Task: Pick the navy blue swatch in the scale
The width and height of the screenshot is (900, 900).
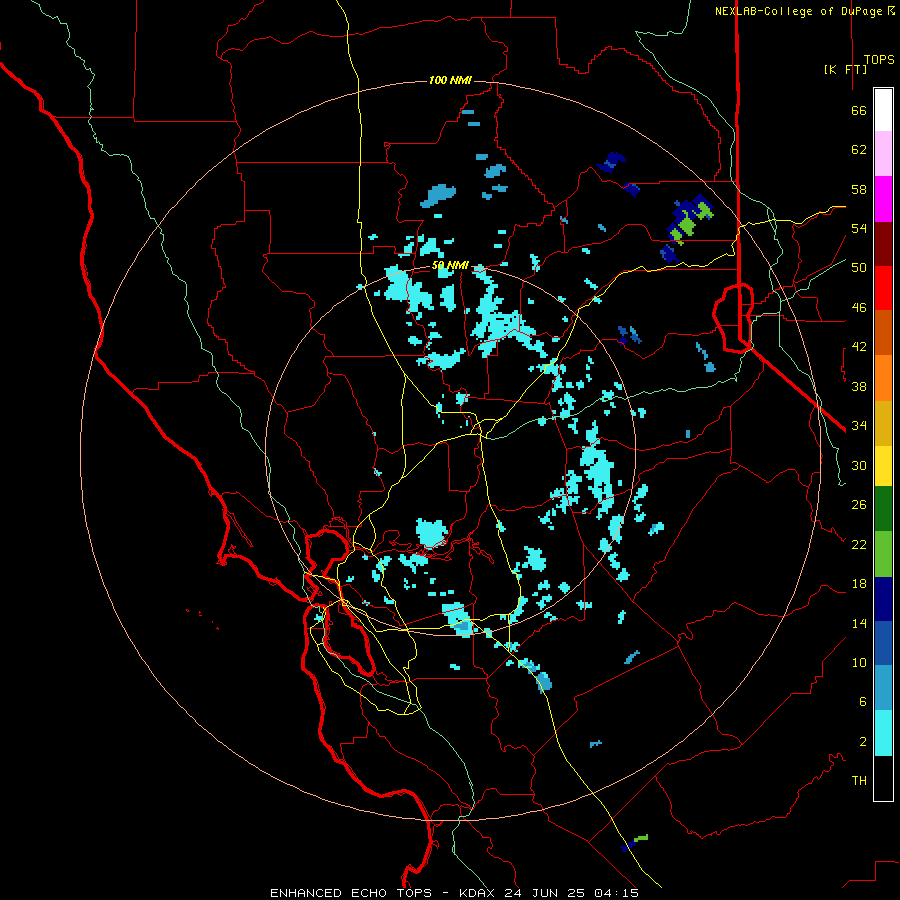Action: [x=883, y=599]
